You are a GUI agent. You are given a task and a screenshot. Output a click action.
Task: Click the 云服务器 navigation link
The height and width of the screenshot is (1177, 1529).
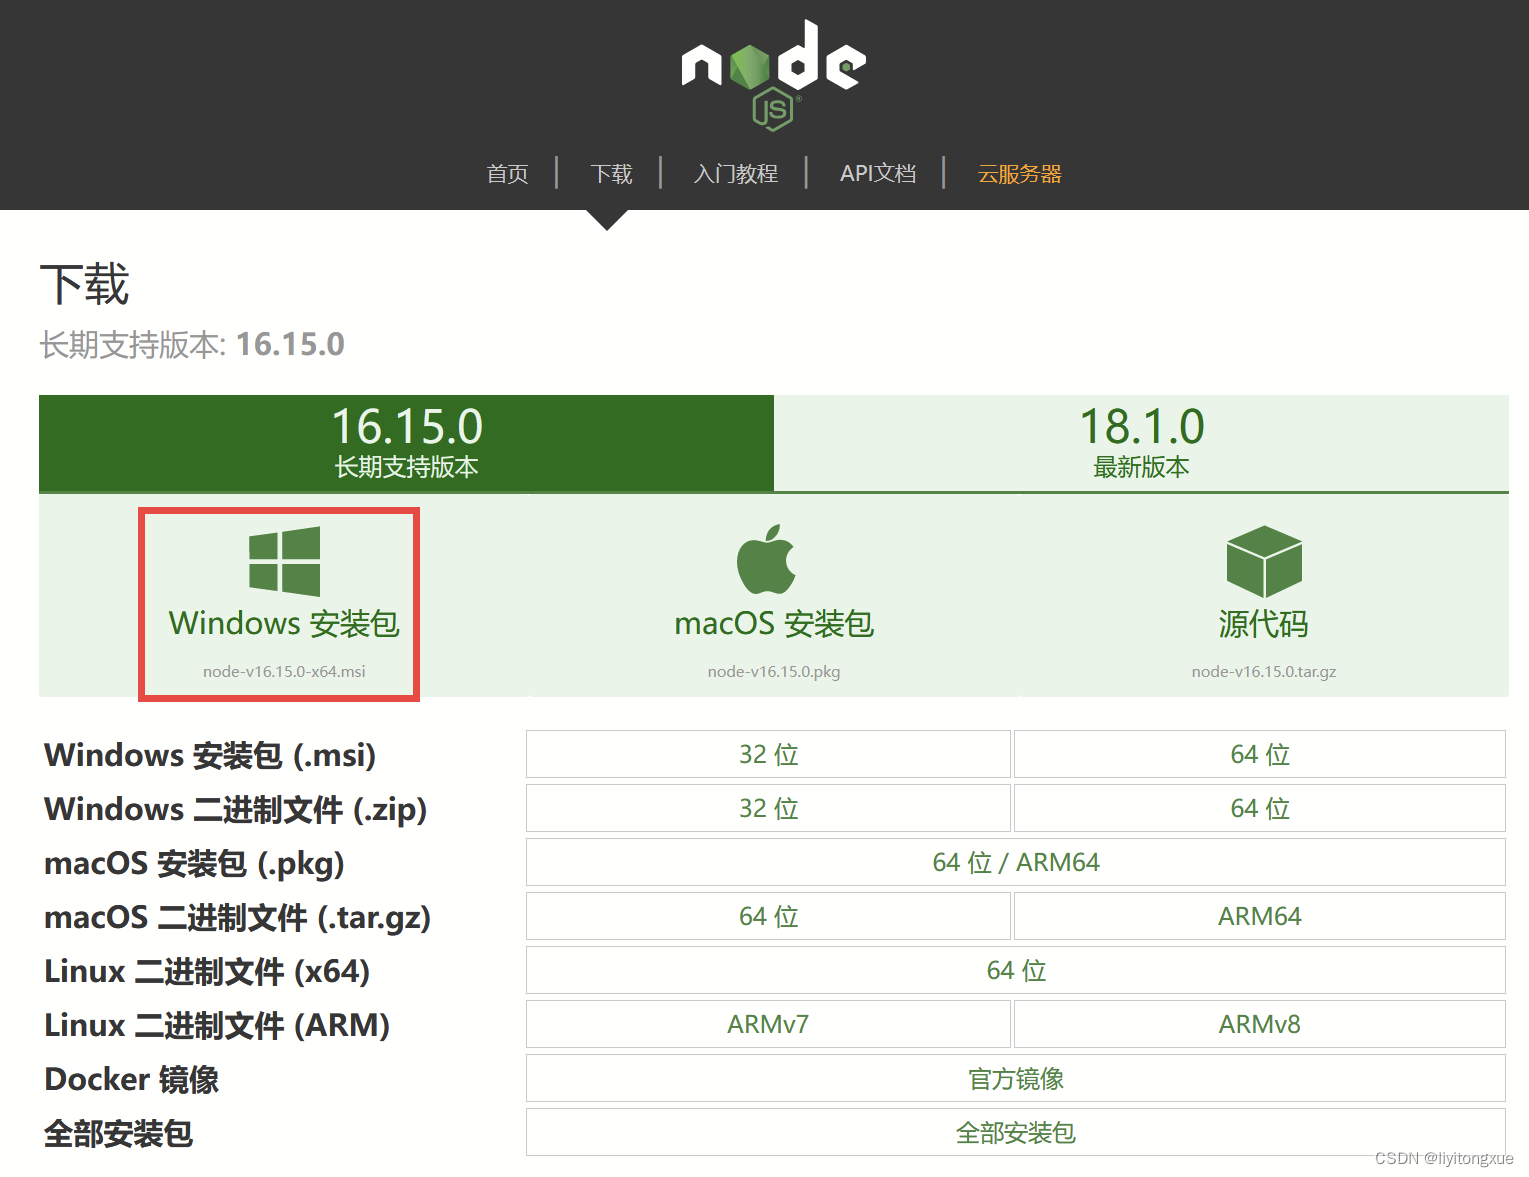(1018, 173)
